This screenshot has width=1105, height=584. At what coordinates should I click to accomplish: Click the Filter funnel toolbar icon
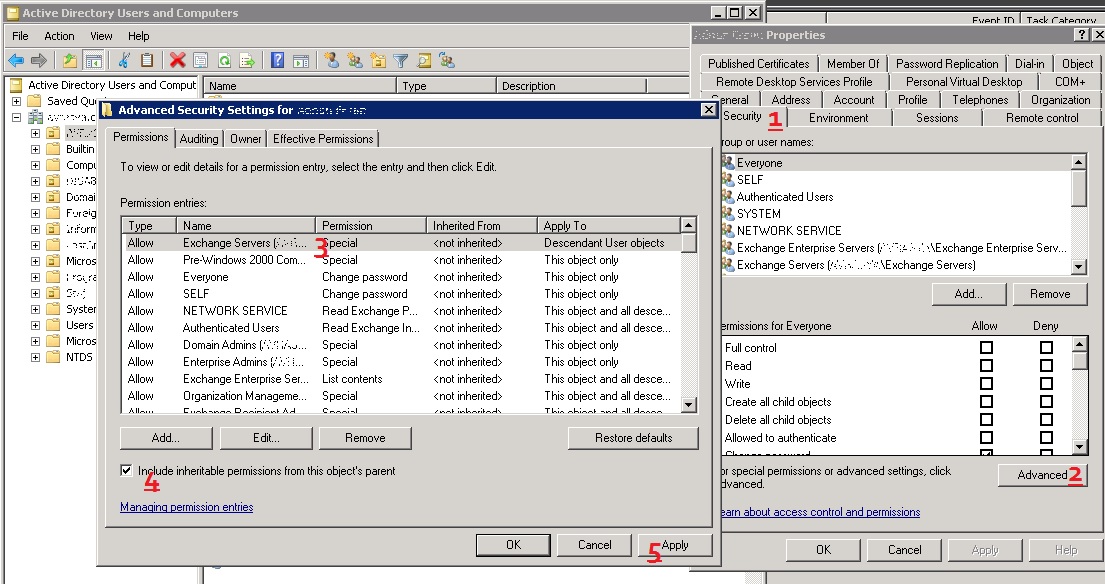click(401, 61)
